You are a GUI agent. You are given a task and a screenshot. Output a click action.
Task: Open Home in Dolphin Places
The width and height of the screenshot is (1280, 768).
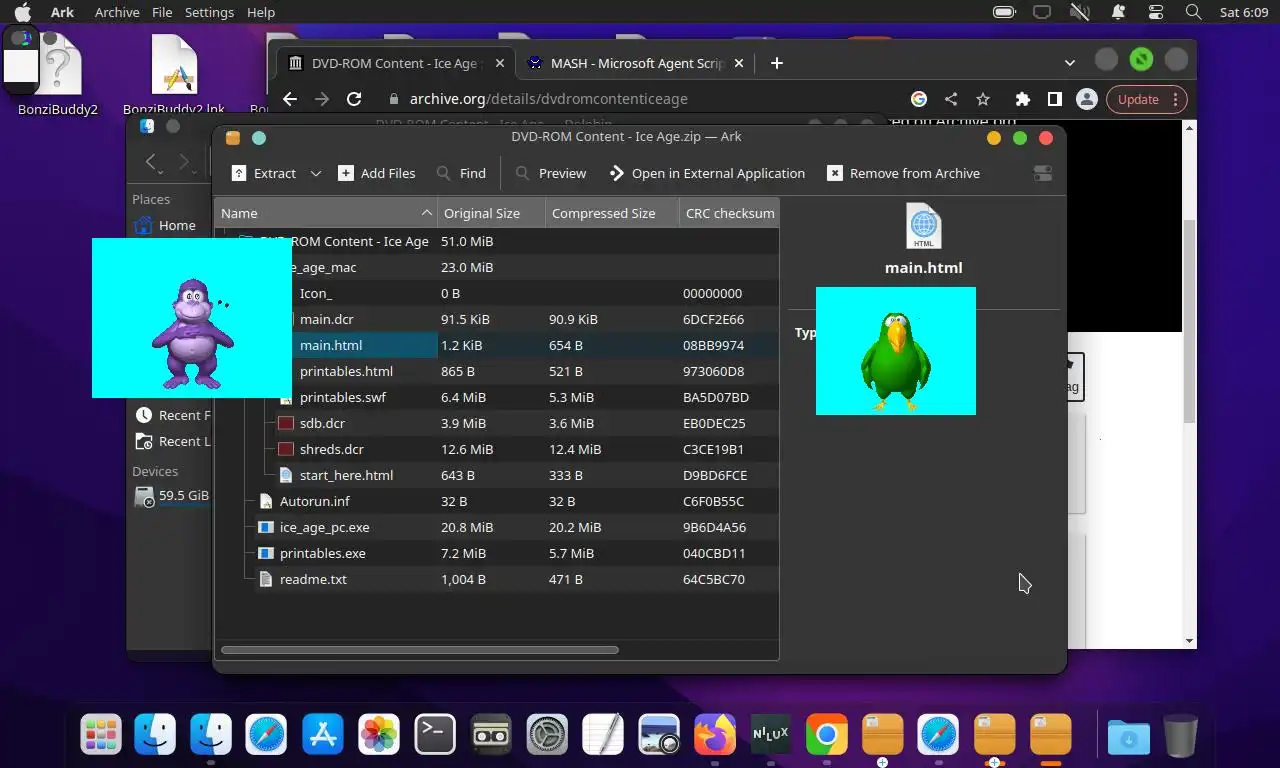point(165,225)
